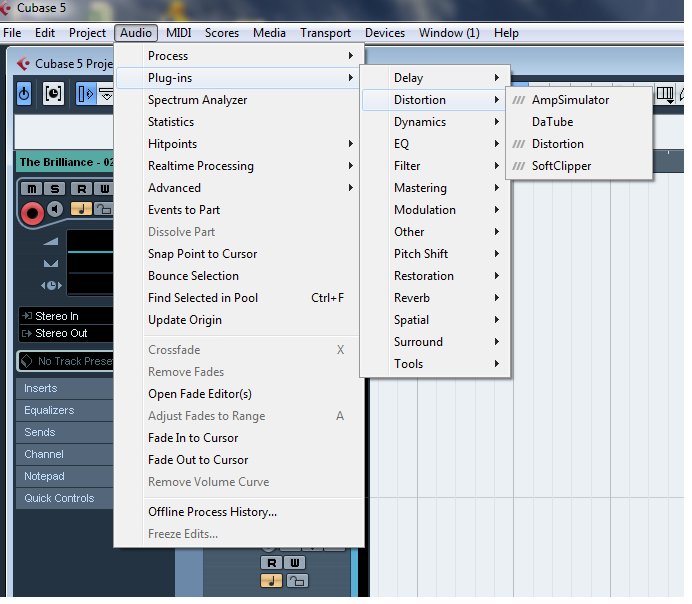Click the Show Overview toolbar icon
Image resolution: width=692 pixels, height=604 pixels.
coord(106,94)
